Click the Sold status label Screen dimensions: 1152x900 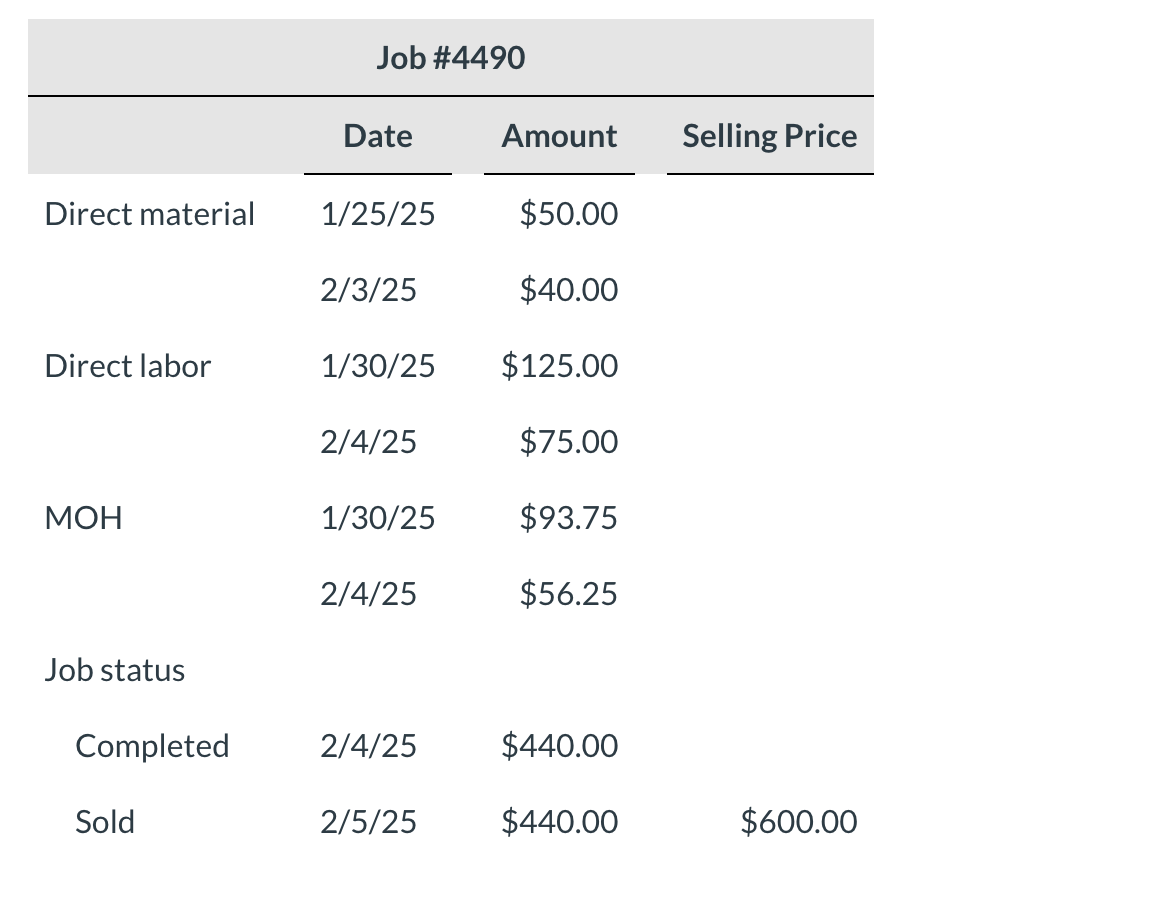[x=105, y=822]
